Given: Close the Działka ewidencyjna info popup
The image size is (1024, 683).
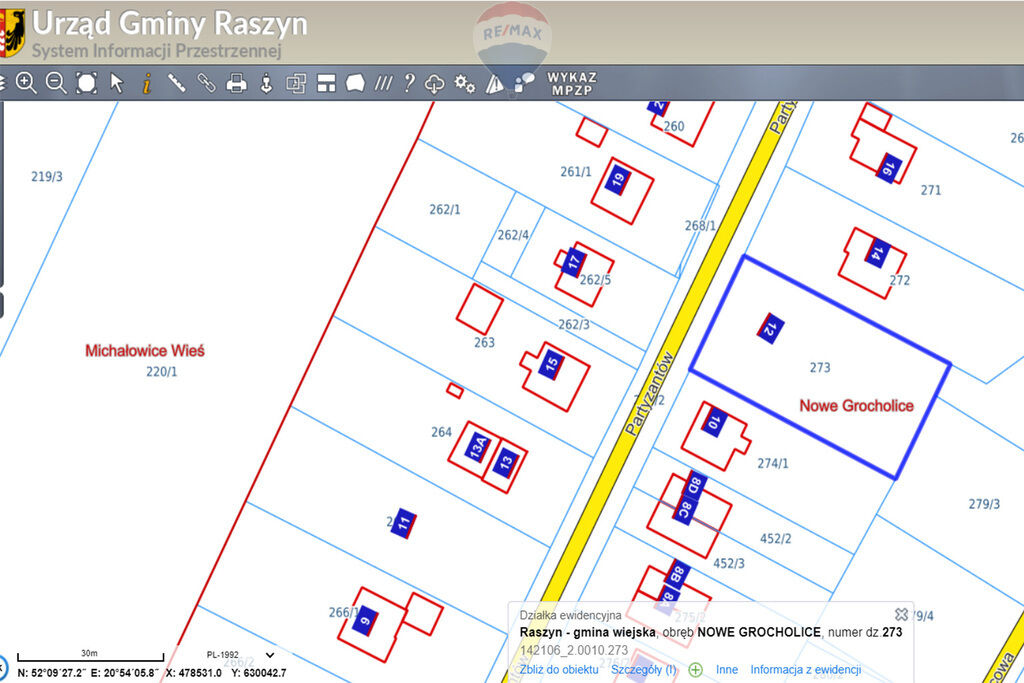Looking at the screenshot, I should coord(901,614).
